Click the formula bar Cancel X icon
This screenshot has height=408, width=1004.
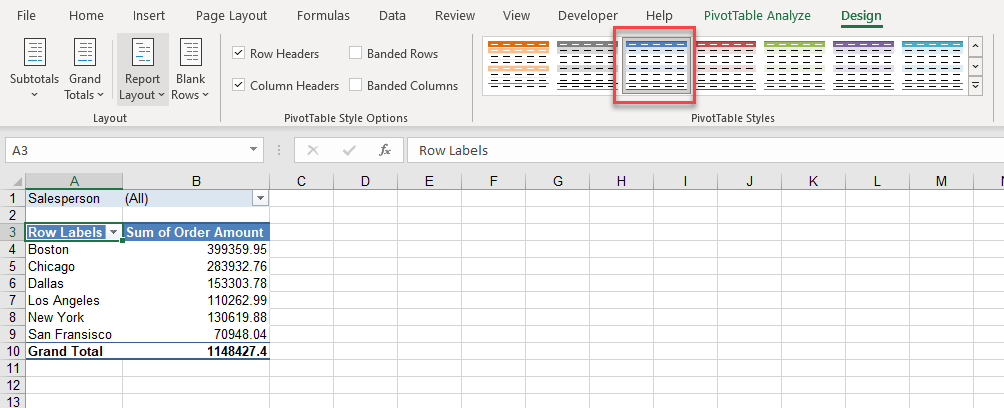tap(313, 150)
